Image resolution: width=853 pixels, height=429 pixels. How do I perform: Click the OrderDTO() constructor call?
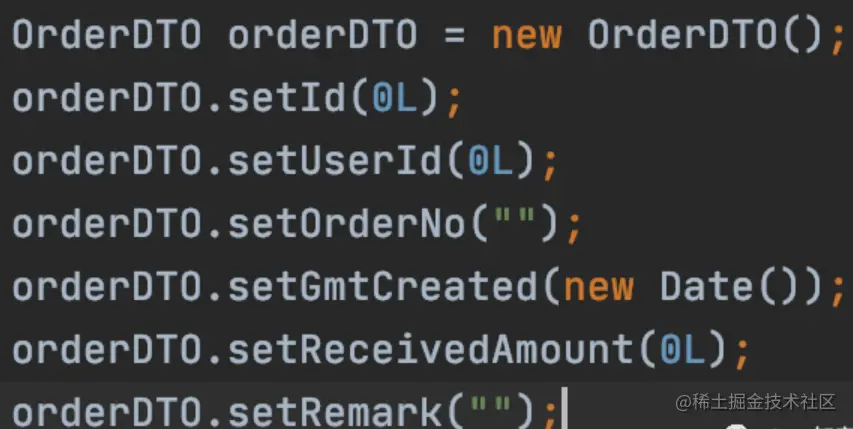[704, 35]
